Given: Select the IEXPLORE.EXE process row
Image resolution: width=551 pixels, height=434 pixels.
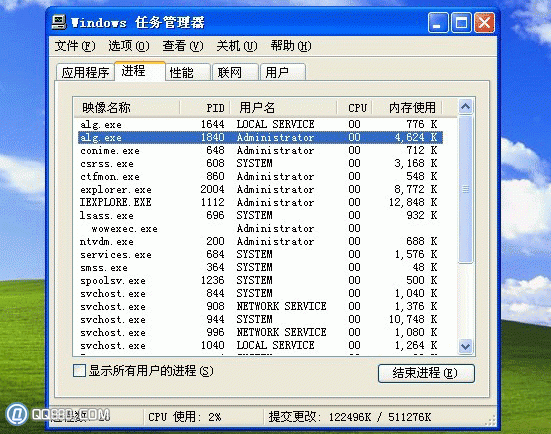Looking at the screenshot, I should click(x=260, y=202).
